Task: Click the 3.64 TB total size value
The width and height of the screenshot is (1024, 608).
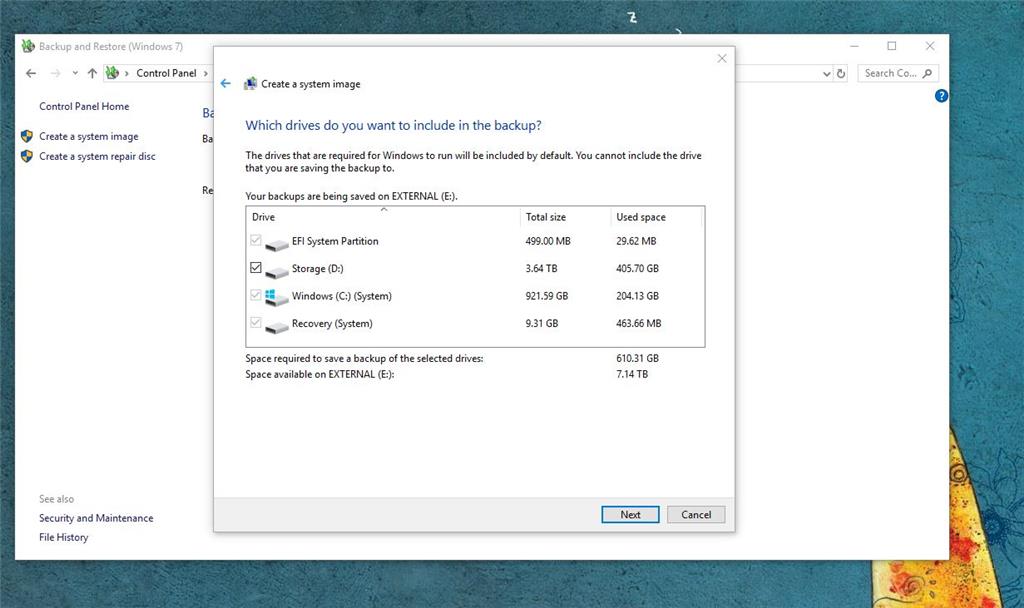Action: pyautogui.click(x=541, y=268)
